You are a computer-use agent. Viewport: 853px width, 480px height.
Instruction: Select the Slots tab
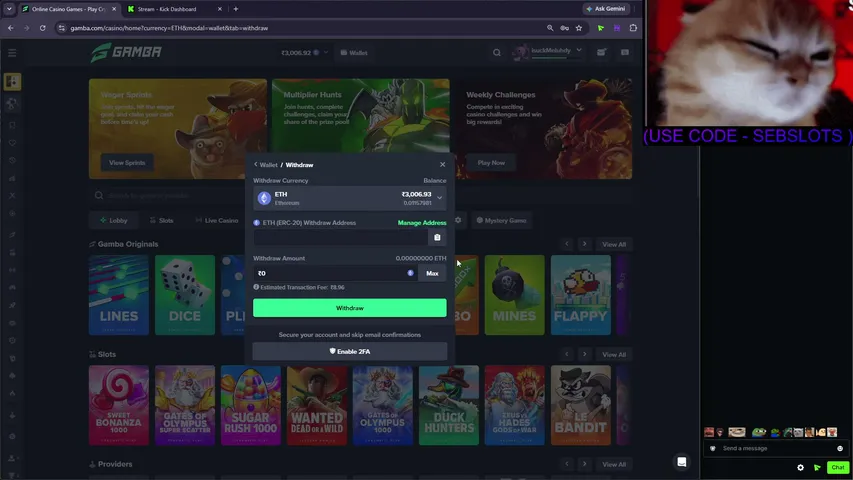click(x=161, y=220)
